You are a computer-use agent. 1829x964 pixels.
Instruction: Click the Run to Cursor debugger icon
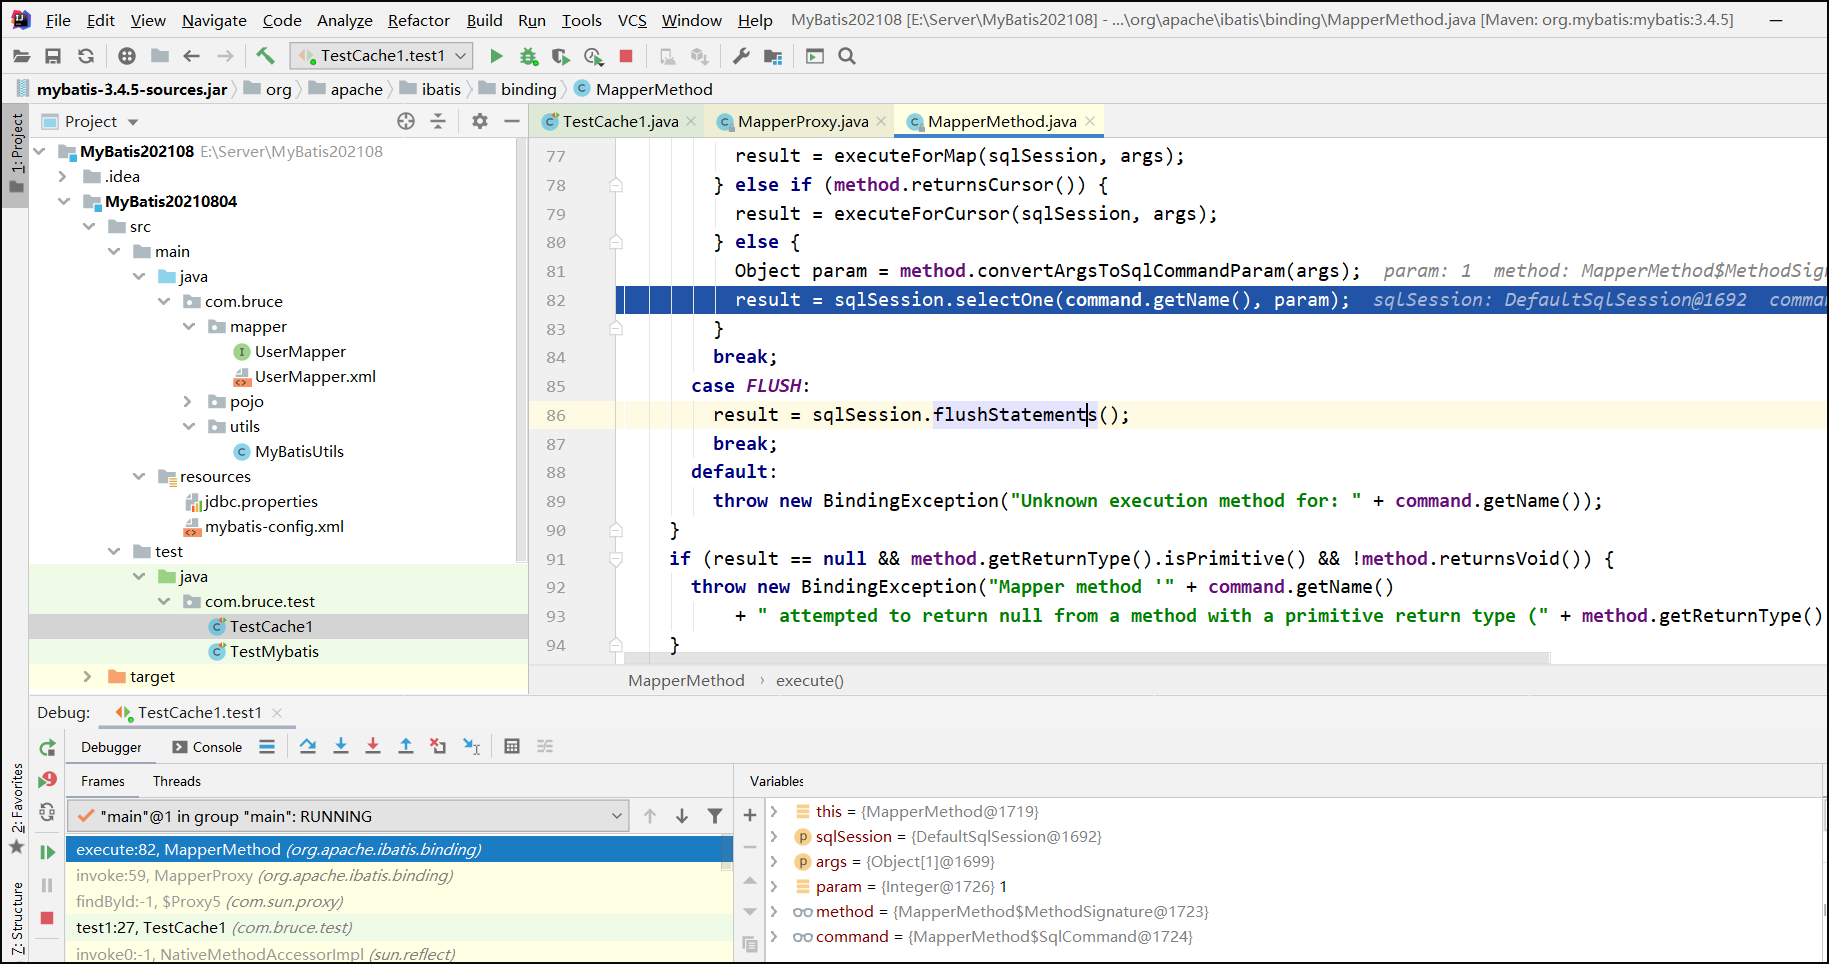[x=472, y=746]
